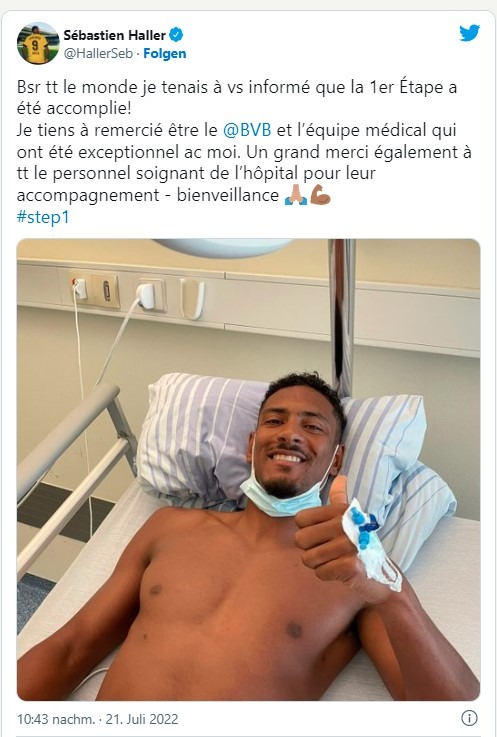This screenshot has width=497, height=737.
Task: Click the date 21. Juli 2022
Action: pos(142,719)
